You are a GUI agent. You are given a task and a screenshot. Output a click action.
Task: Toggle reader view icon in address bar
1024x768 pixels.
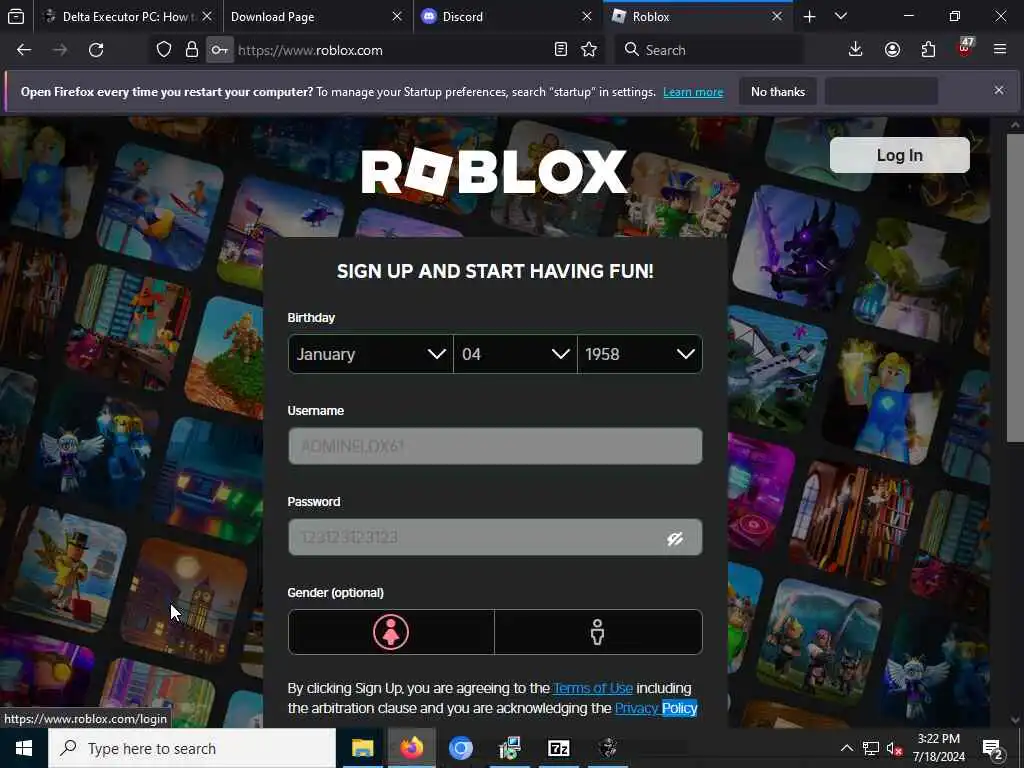tap(560, 50)
